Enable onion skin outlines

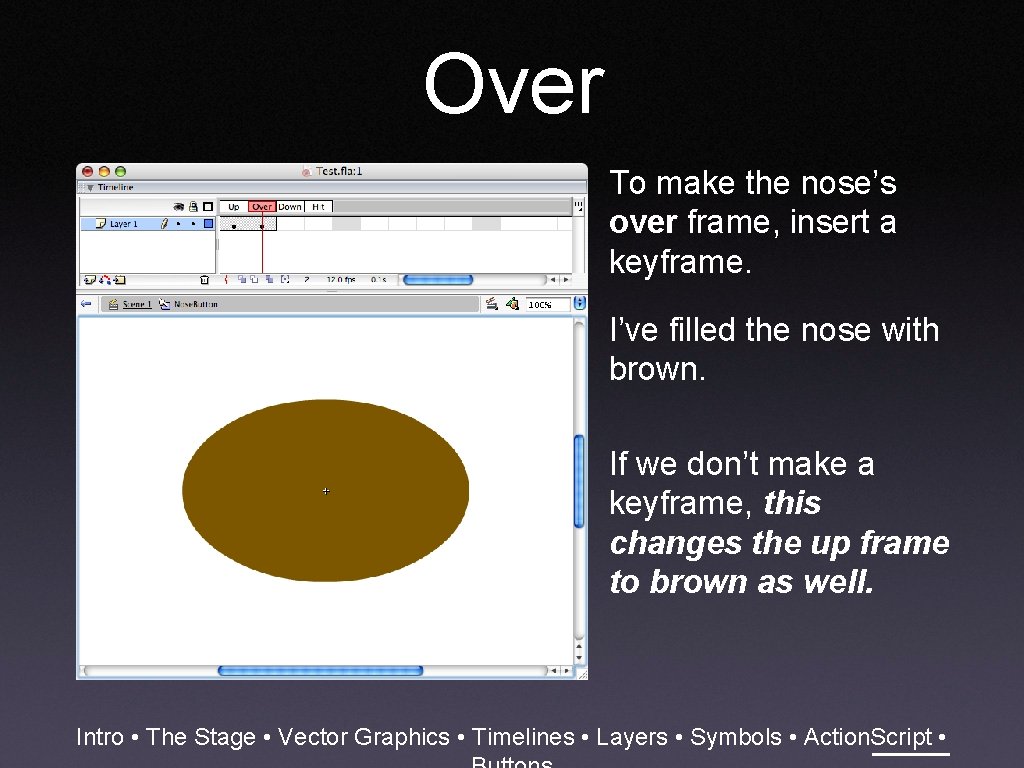coord(255,280)
